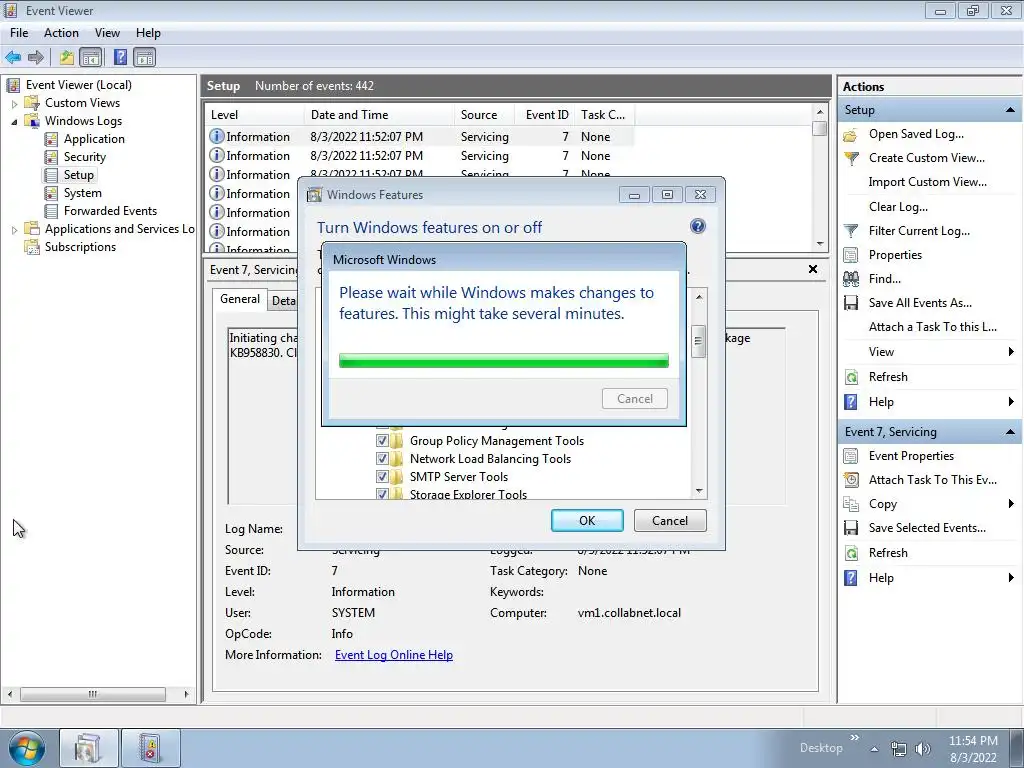Uncheck Group Policy Management Tools checkbox
Viewport: 1024px width, 768px height.
[382, 441]
